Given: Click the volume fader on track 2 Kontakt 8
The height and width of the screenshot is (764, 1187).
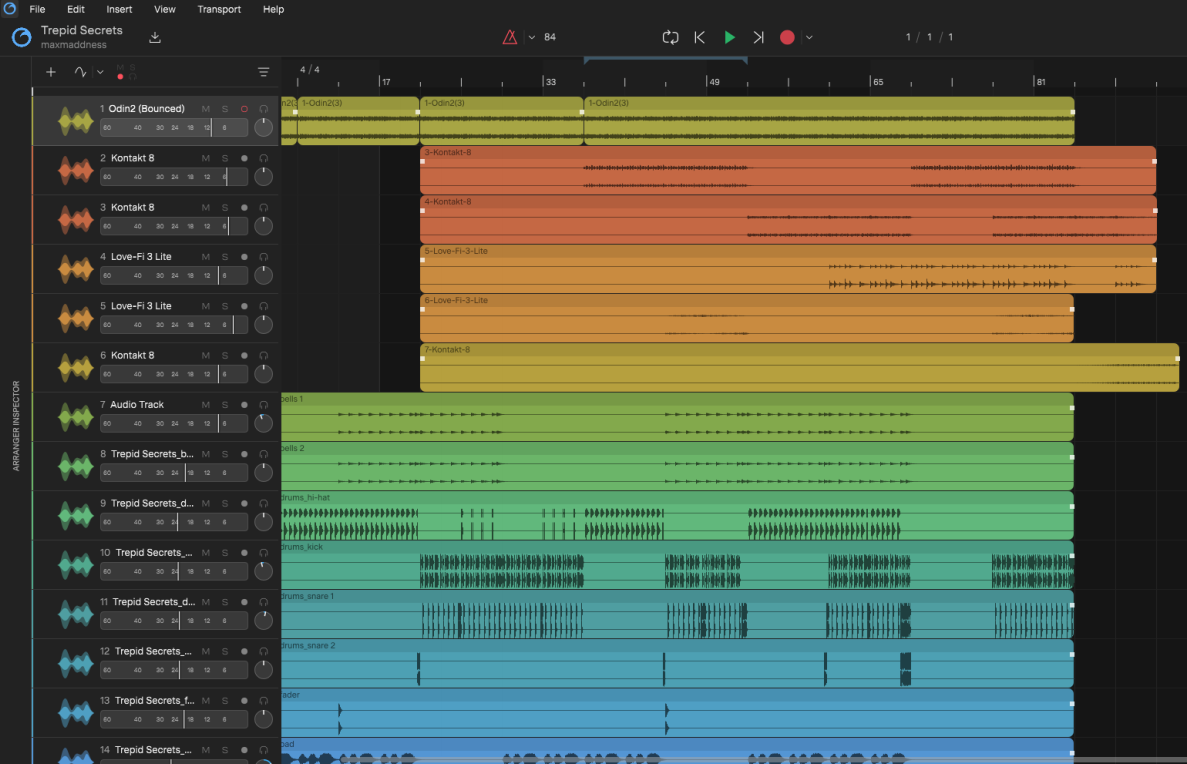Looking at the screenshot, I should click(x=174, y=176).
